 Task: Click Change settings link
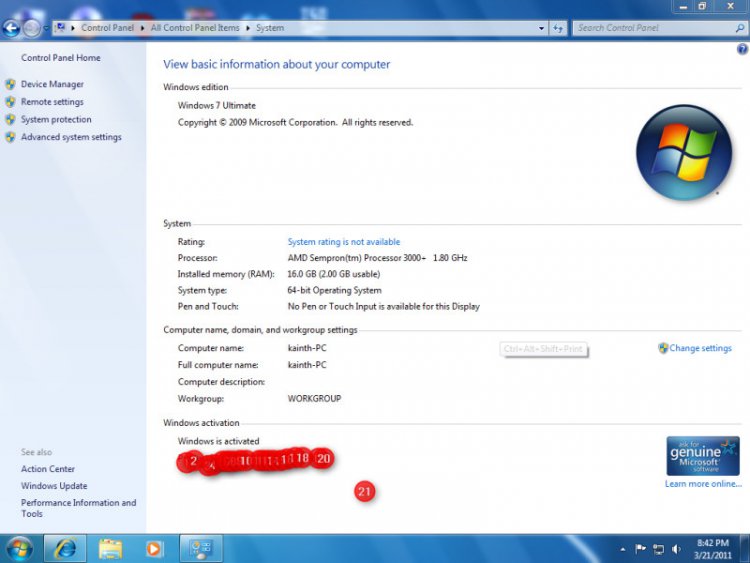coord(700,348)
